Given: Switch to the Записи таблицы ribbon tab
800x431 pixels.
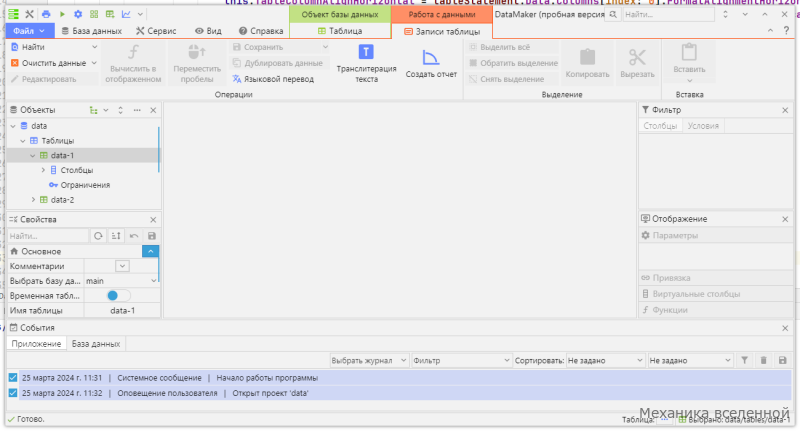Looking at the screenshot, I should point(442,32).
